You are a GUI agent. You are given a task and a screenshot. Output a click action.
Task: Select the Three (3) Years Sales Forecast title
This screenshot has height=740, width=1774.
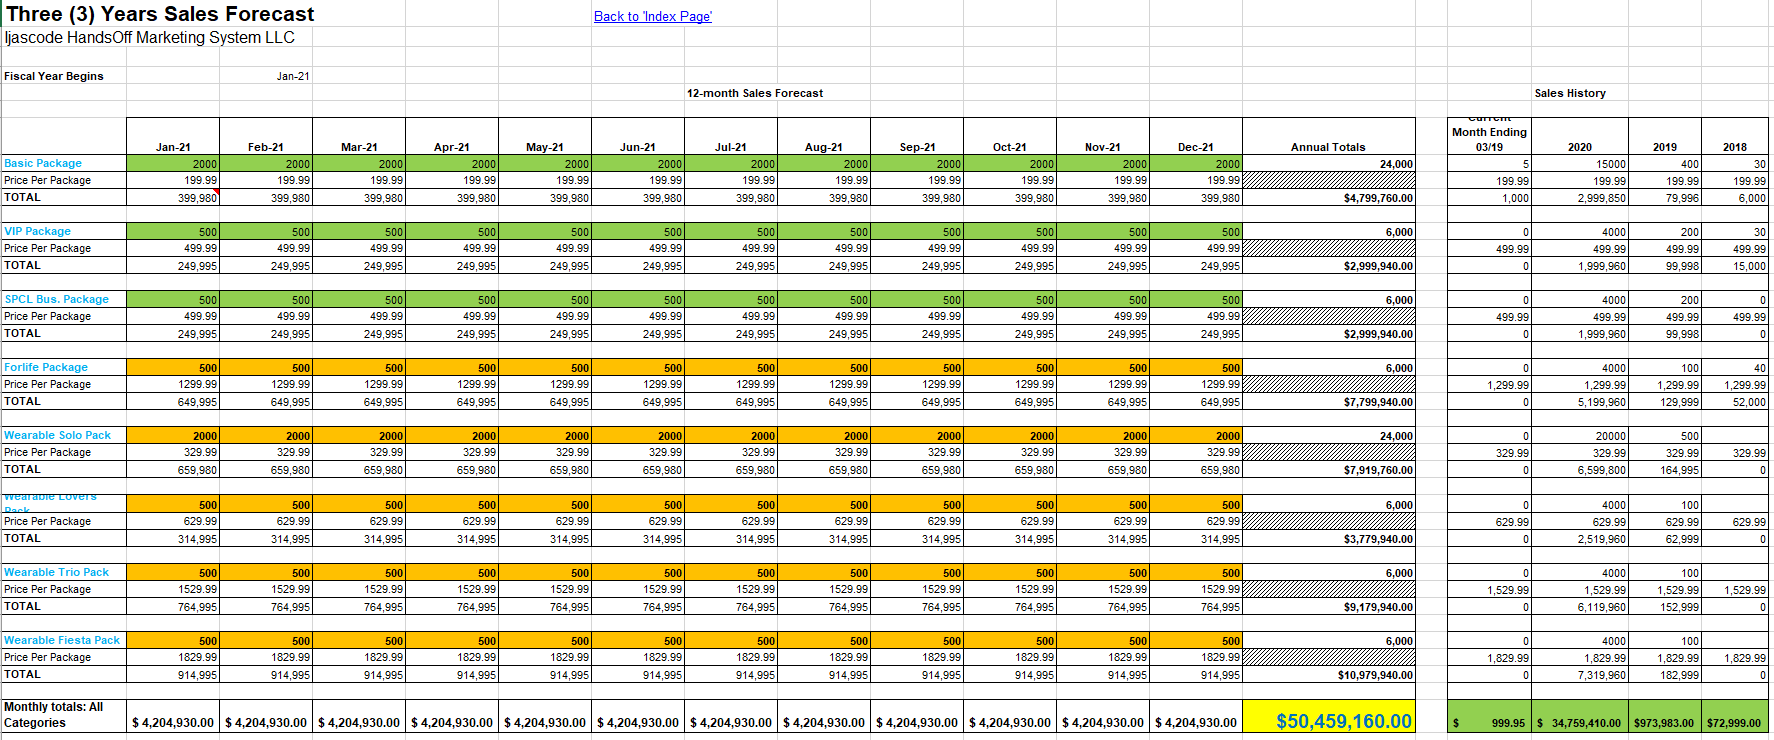[160, 14]
